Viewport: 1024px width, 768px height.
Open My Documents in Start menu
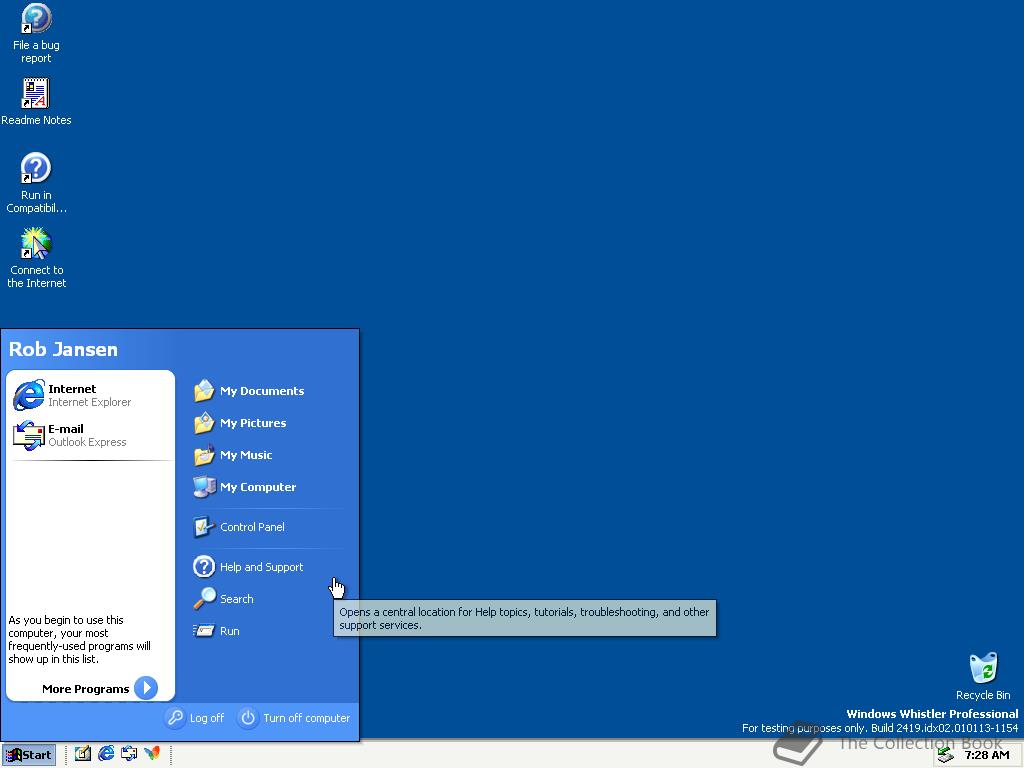click(x=249, y=391)
